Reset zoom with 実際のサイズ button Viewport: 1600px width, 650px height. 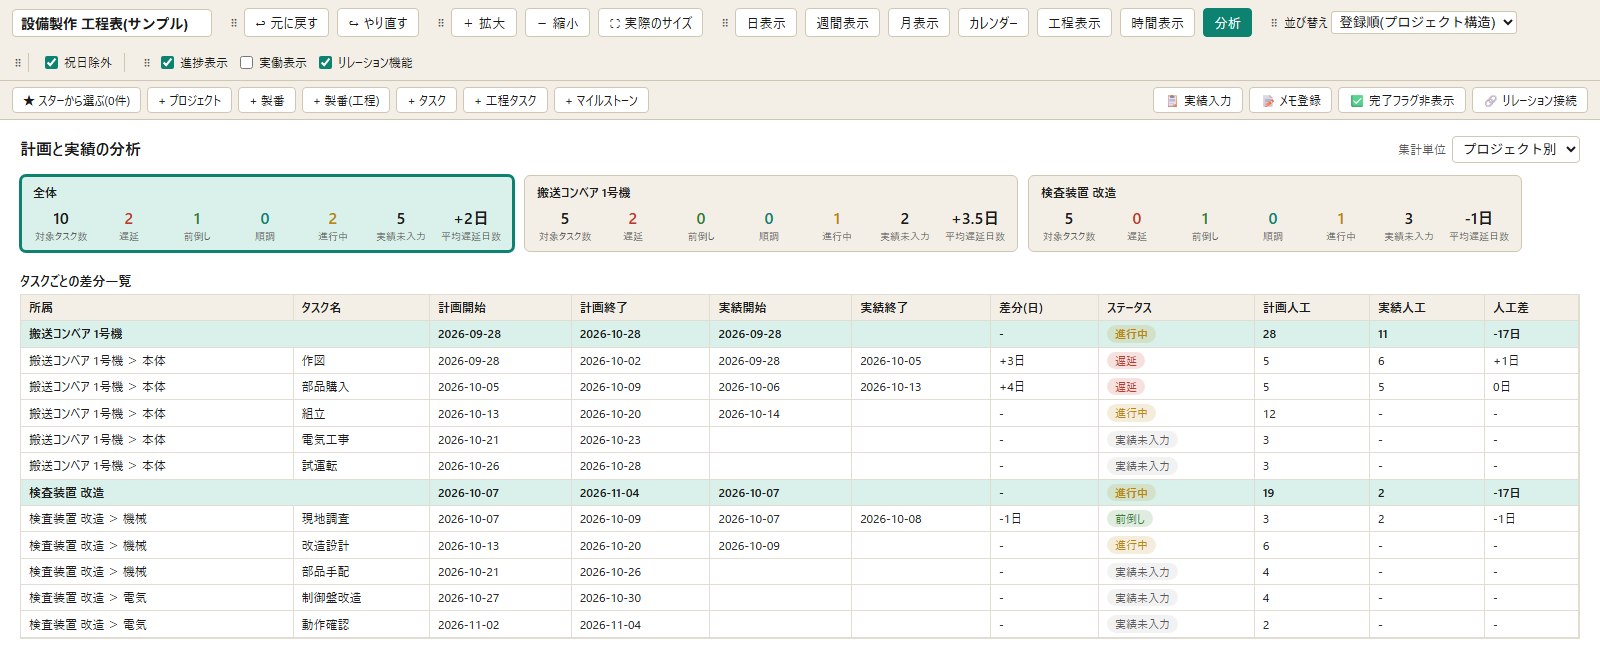(651, 23)
